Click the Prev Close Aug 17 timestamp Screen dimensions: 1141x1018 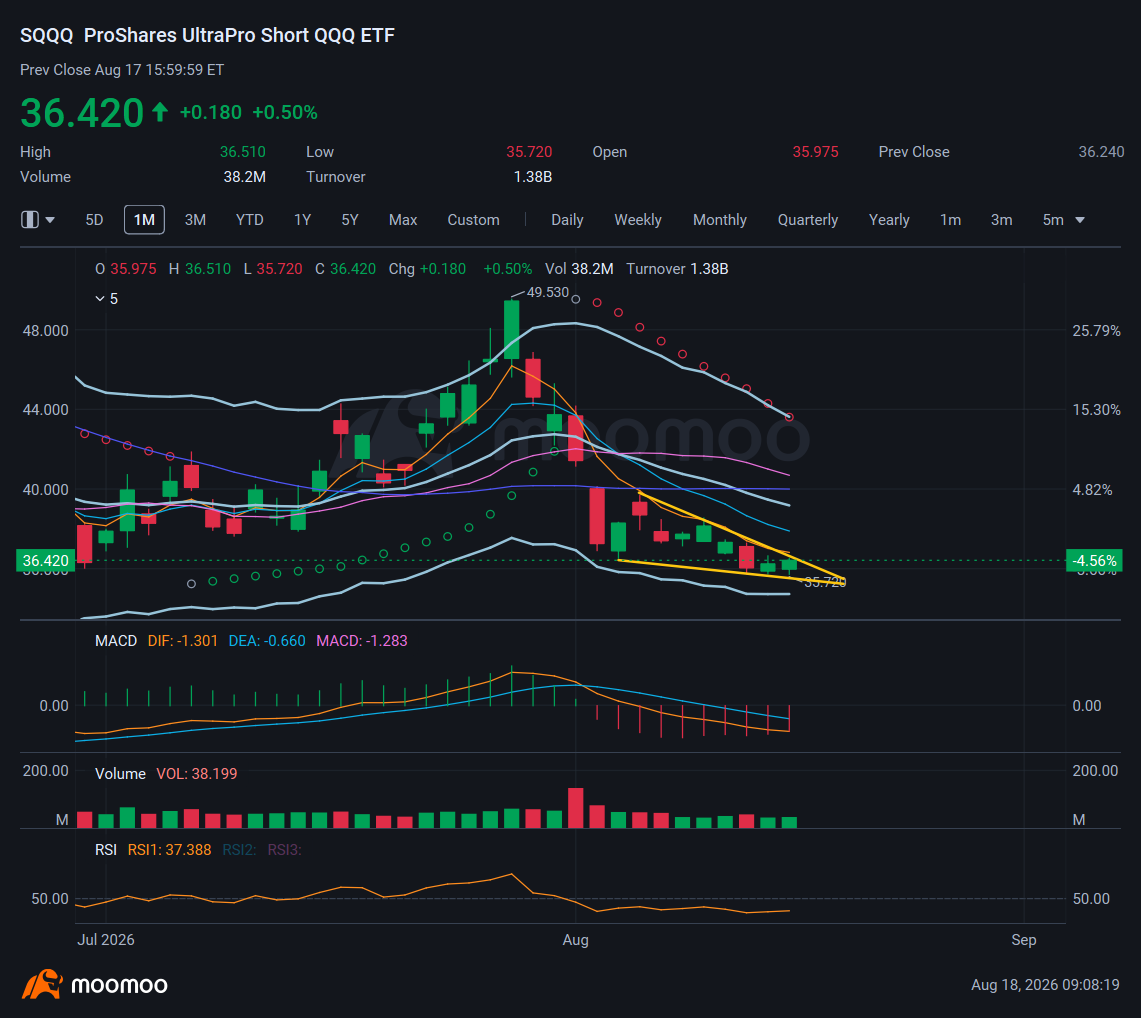point(122,70)
